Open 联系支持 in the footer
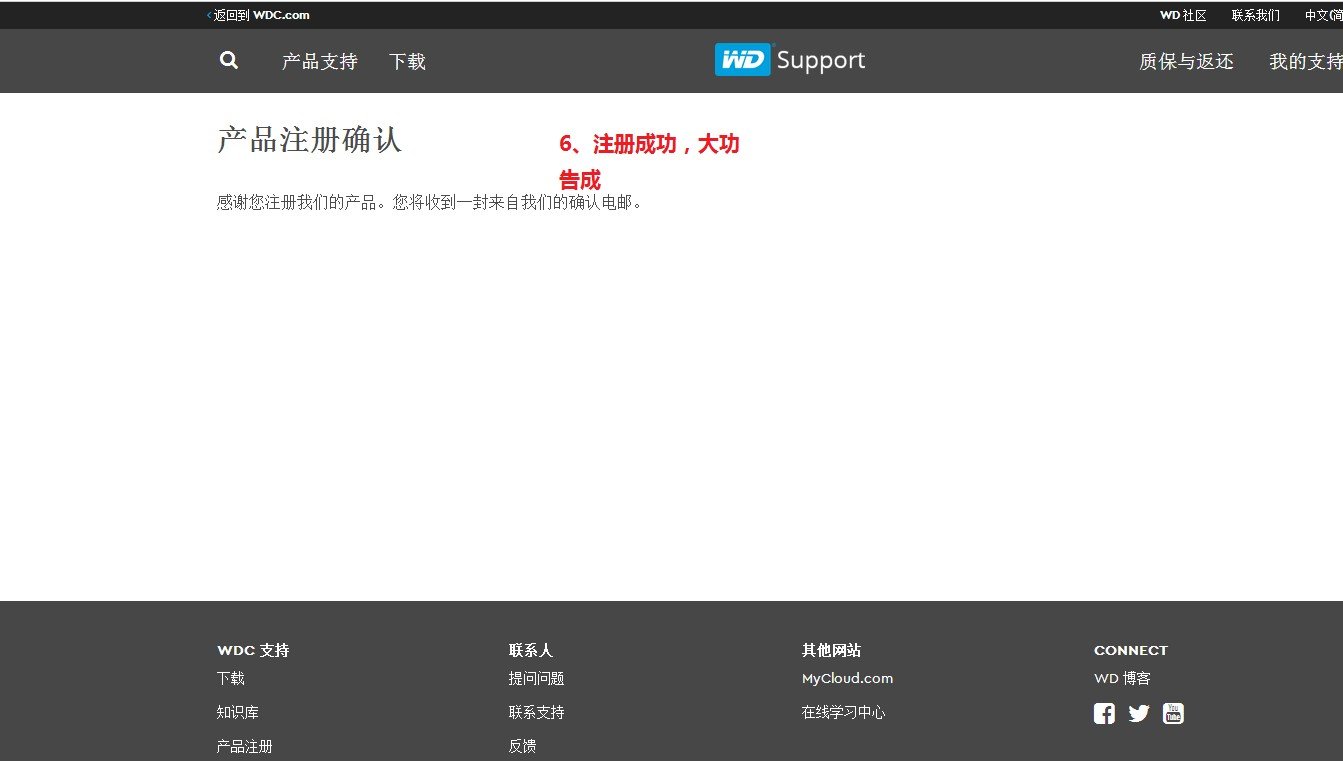1343x761 pixels. pyautogui.click(x=538, y=712)
